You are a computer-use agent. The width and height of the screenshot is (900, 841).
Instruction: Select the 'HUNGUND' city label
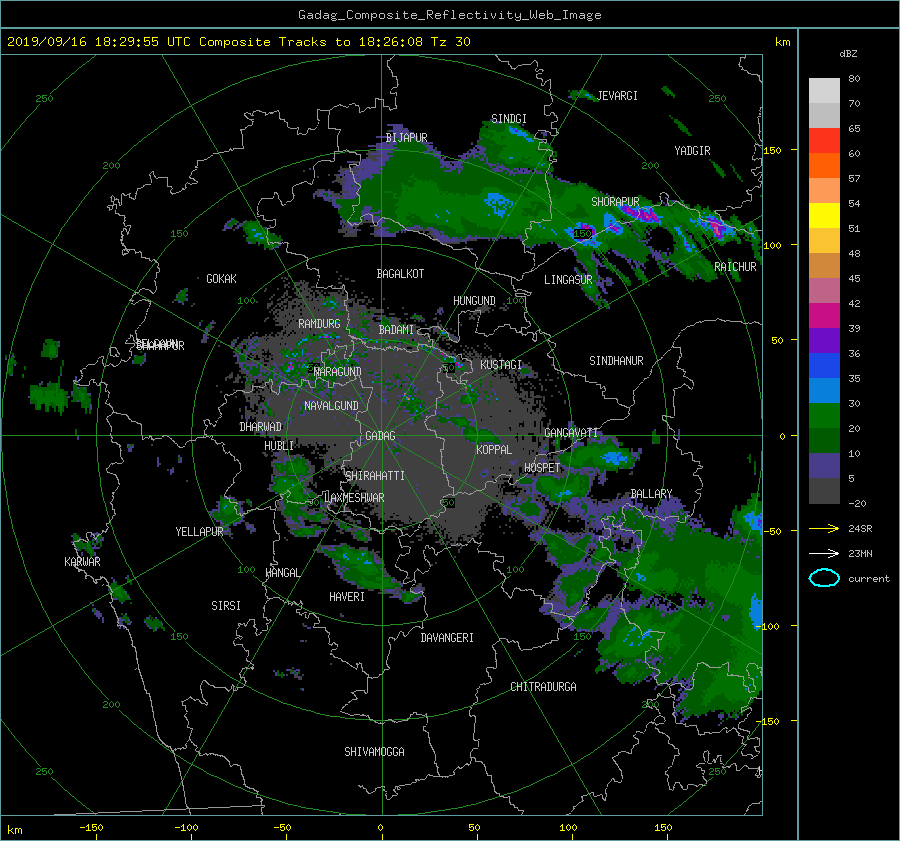(474, 301)
